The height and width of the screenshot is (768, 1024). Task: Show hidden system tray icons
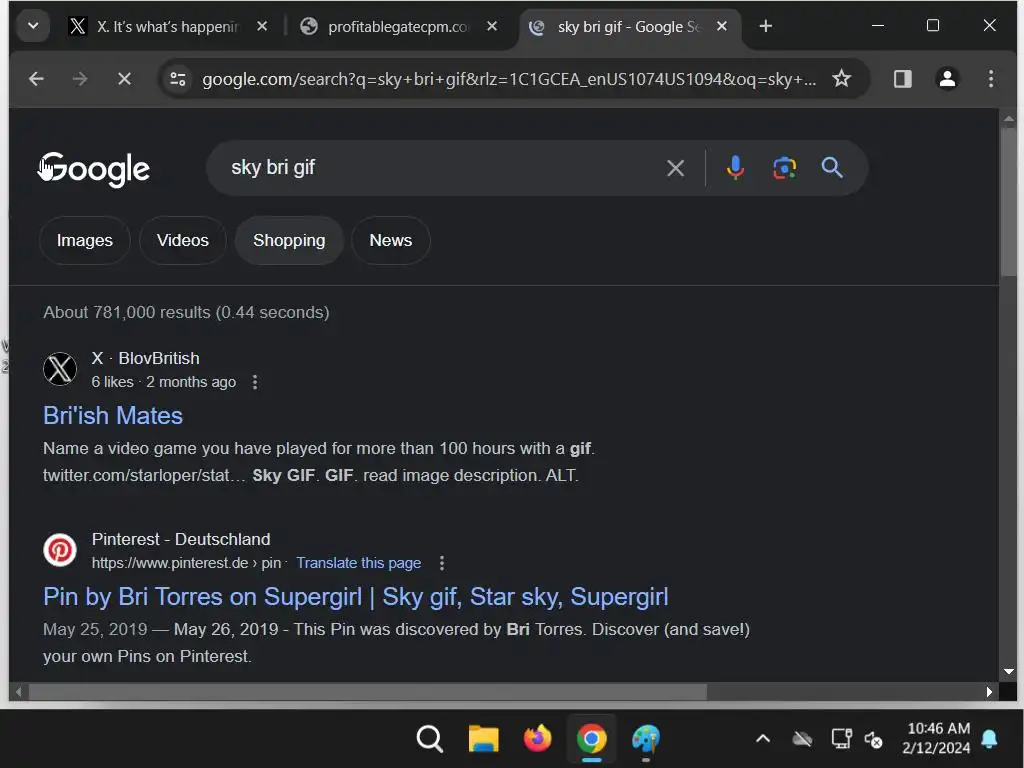tap(763, 739)
